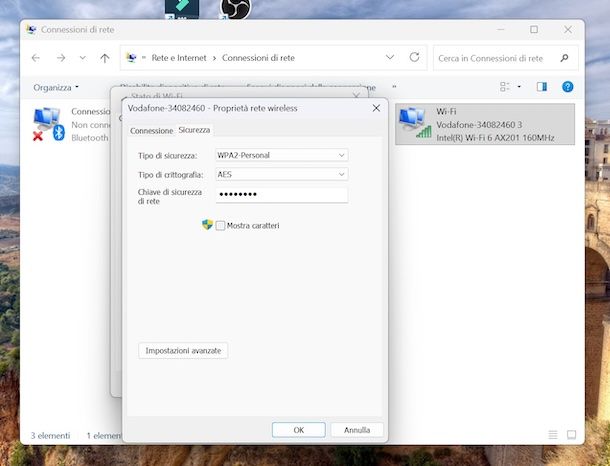Viewport: 610px width, 466px height.
Task: Go up one folder level
Action: coord(104,58)
